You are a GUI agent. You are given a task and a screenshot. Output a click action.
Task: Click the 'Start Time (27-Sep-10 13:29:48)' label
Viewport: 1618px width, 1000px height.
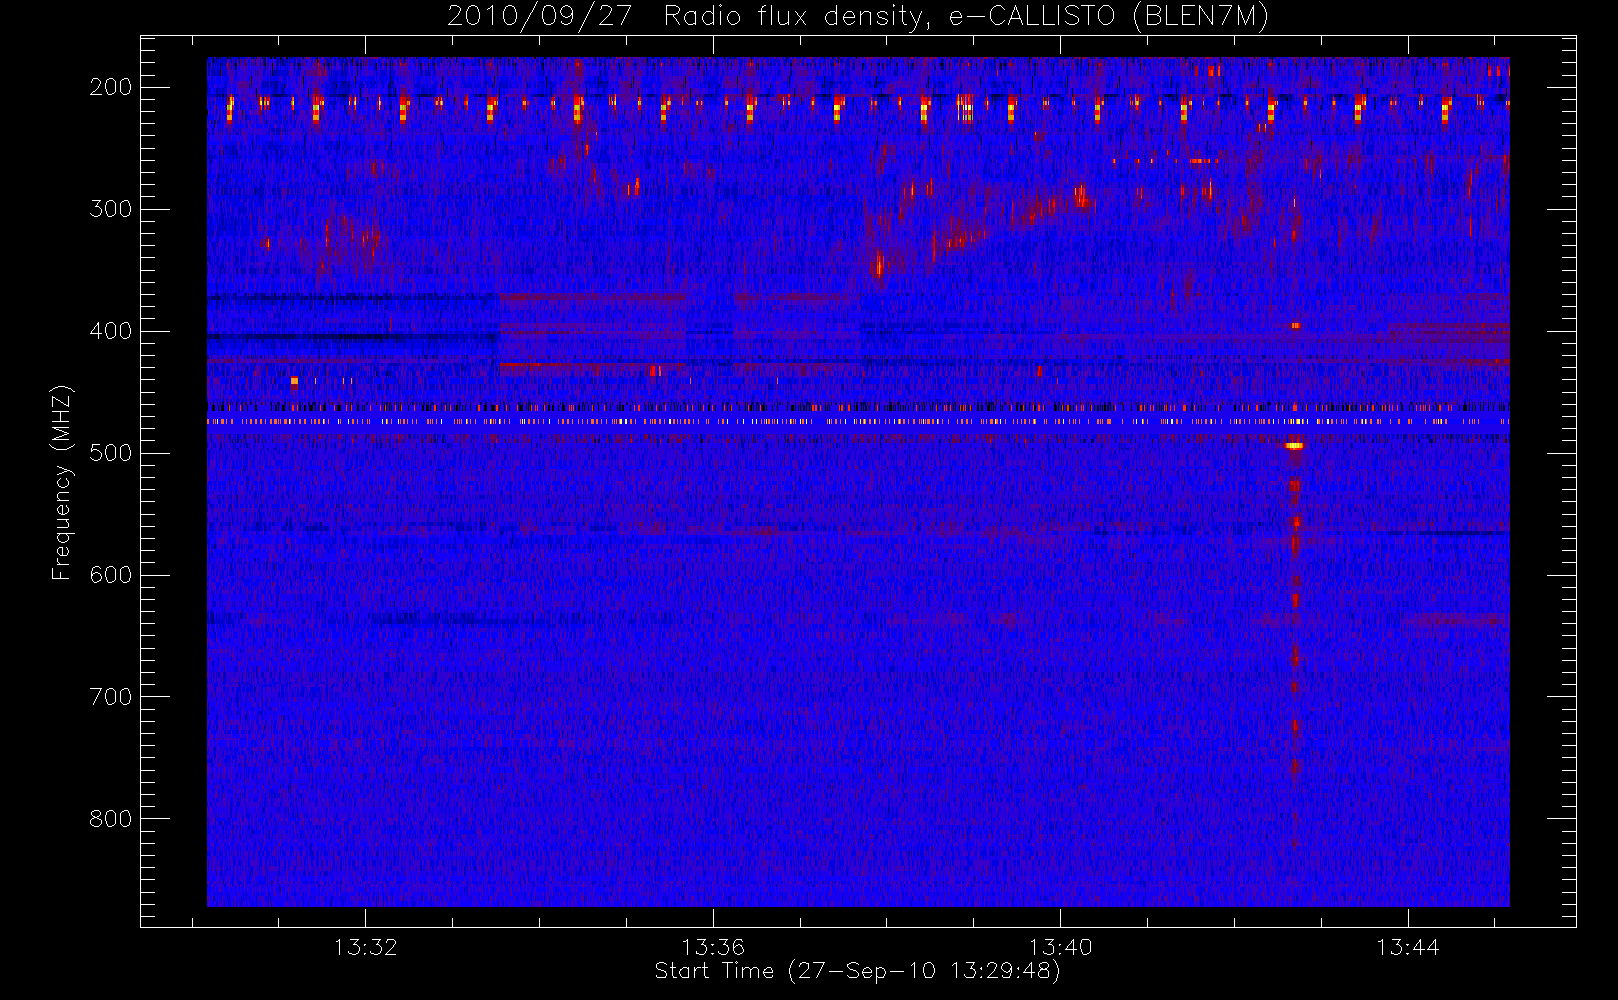857,971
